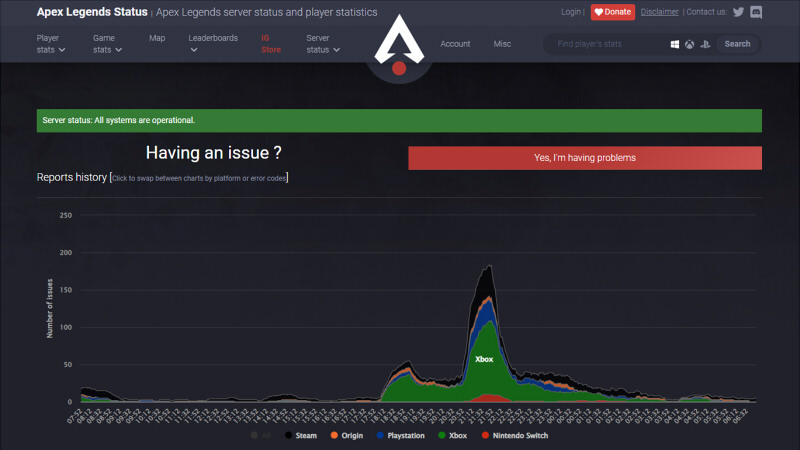This screenshot has height=450, width=800.
Task: Open the Map menu item
Action: coord(157,38)
